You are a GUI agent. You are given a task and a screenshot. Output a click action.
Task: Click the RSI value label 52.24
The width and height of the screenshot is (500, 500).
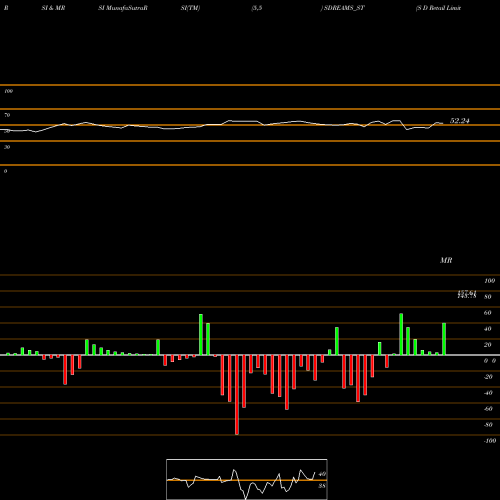(x=459, y=121)
